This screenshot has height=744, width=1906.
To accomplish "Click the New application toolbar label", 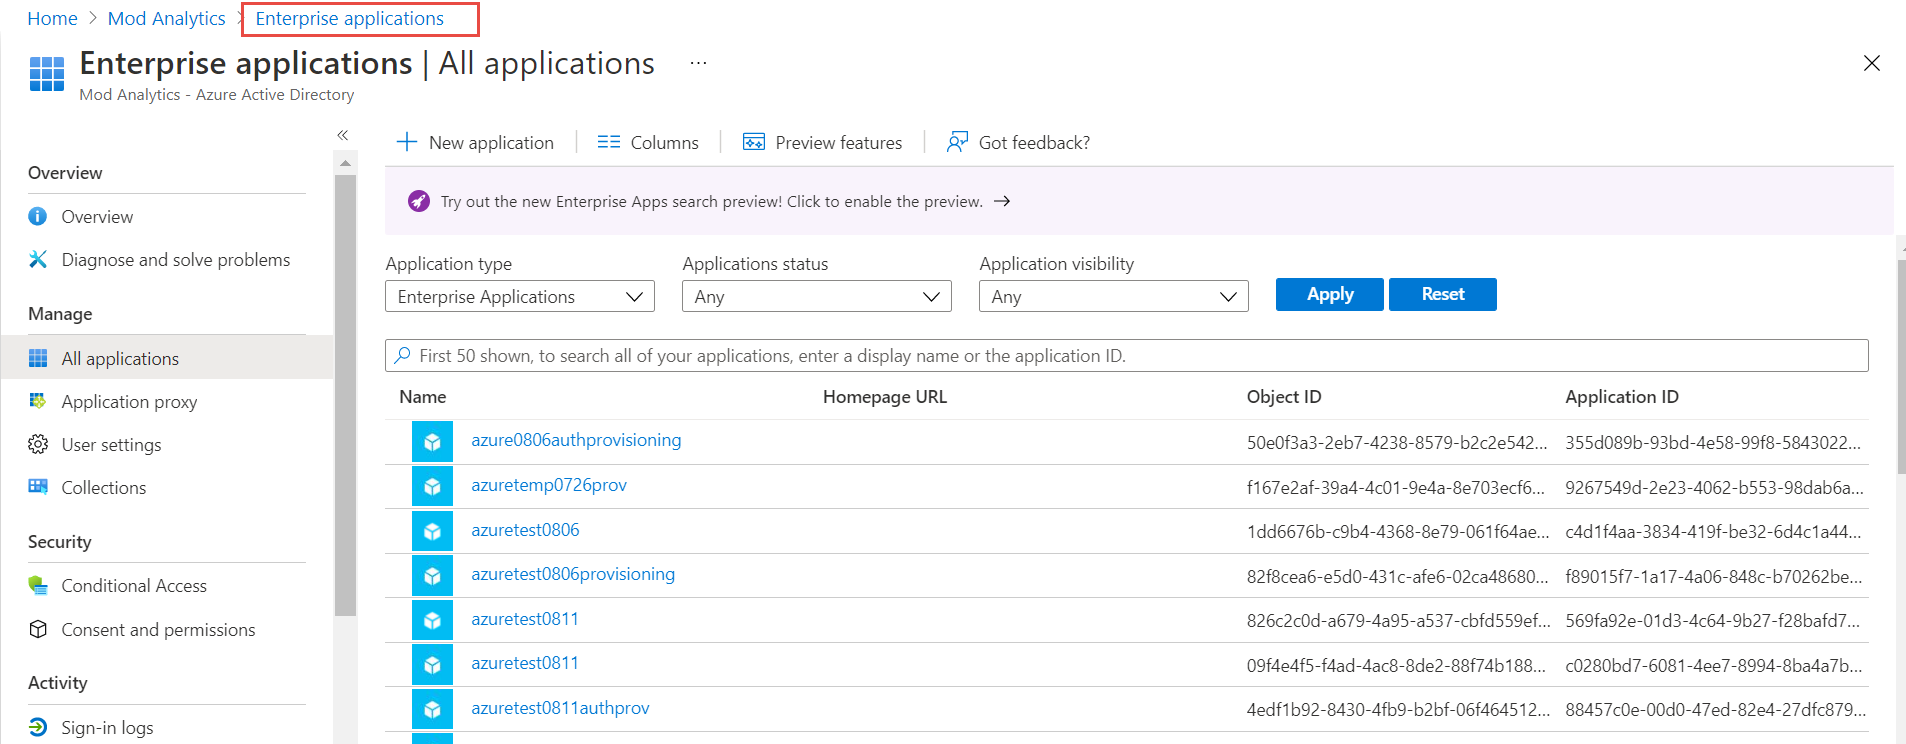I will [491, 142].
